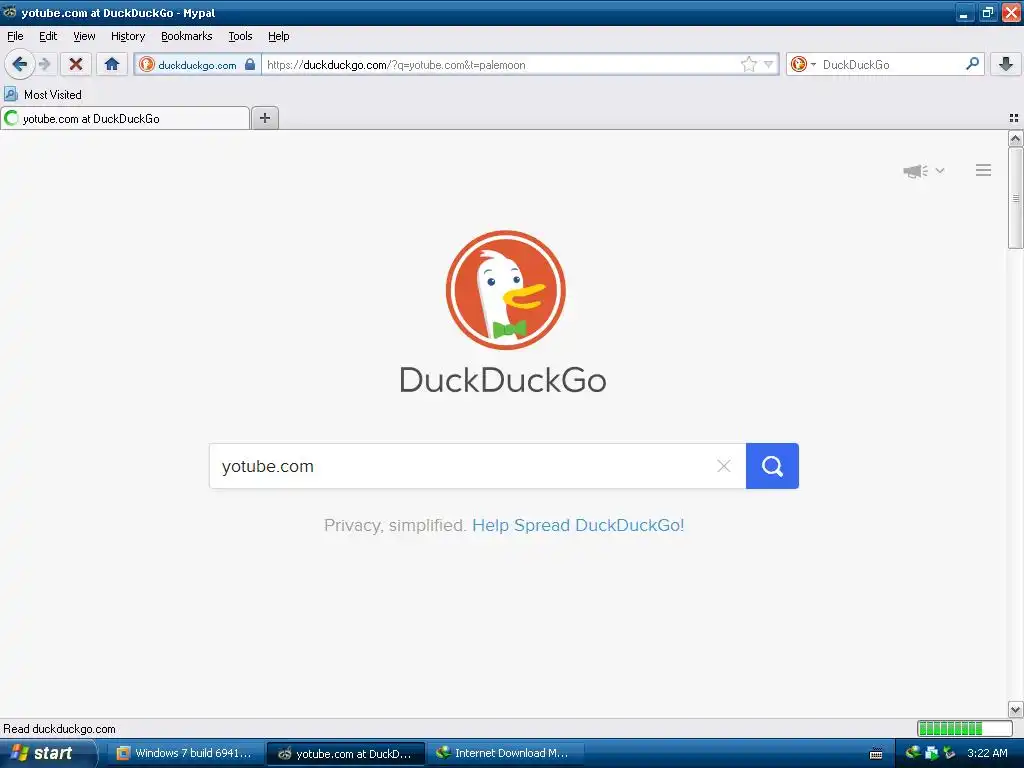Click the toolbar search magnifier icon

(972, 63)
